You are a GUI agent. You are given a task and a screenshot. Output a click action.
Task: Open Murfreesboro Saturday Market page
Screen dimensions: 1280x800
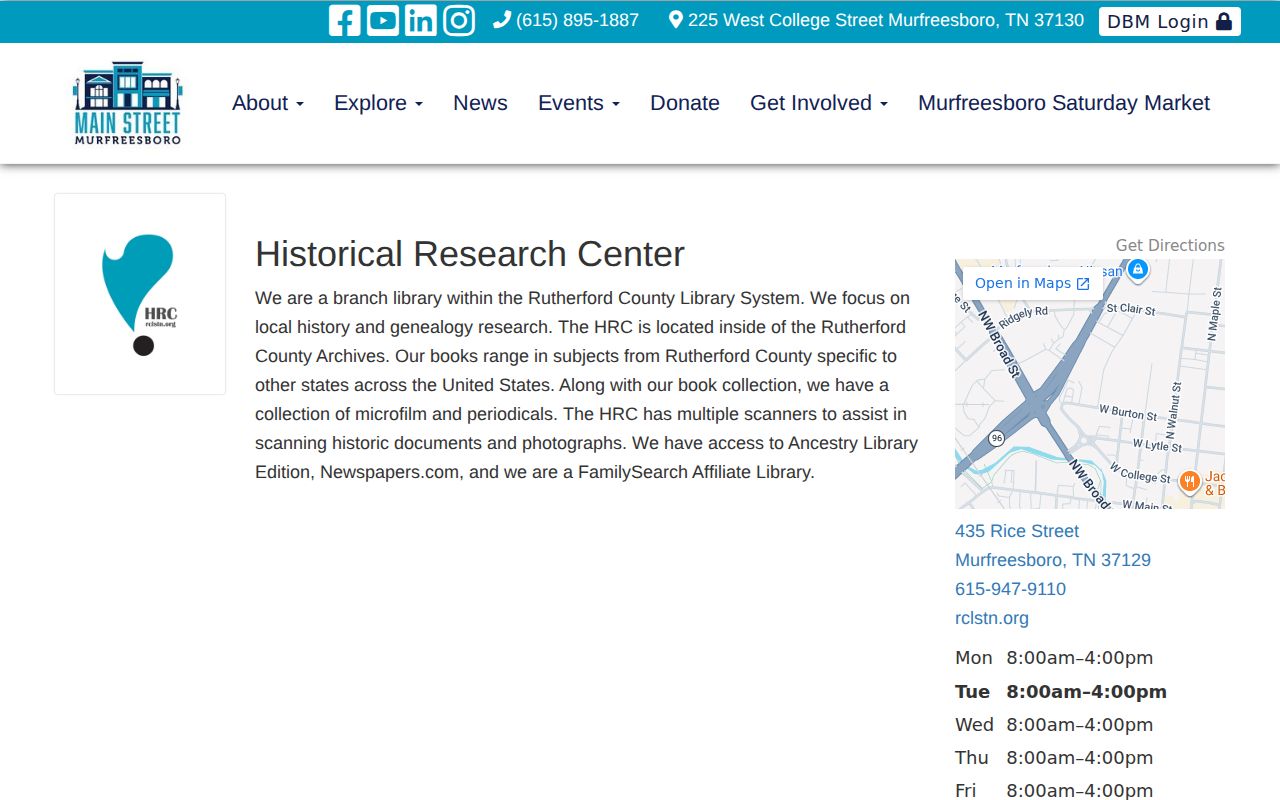pyautogui.click(x=1064, y=103)
